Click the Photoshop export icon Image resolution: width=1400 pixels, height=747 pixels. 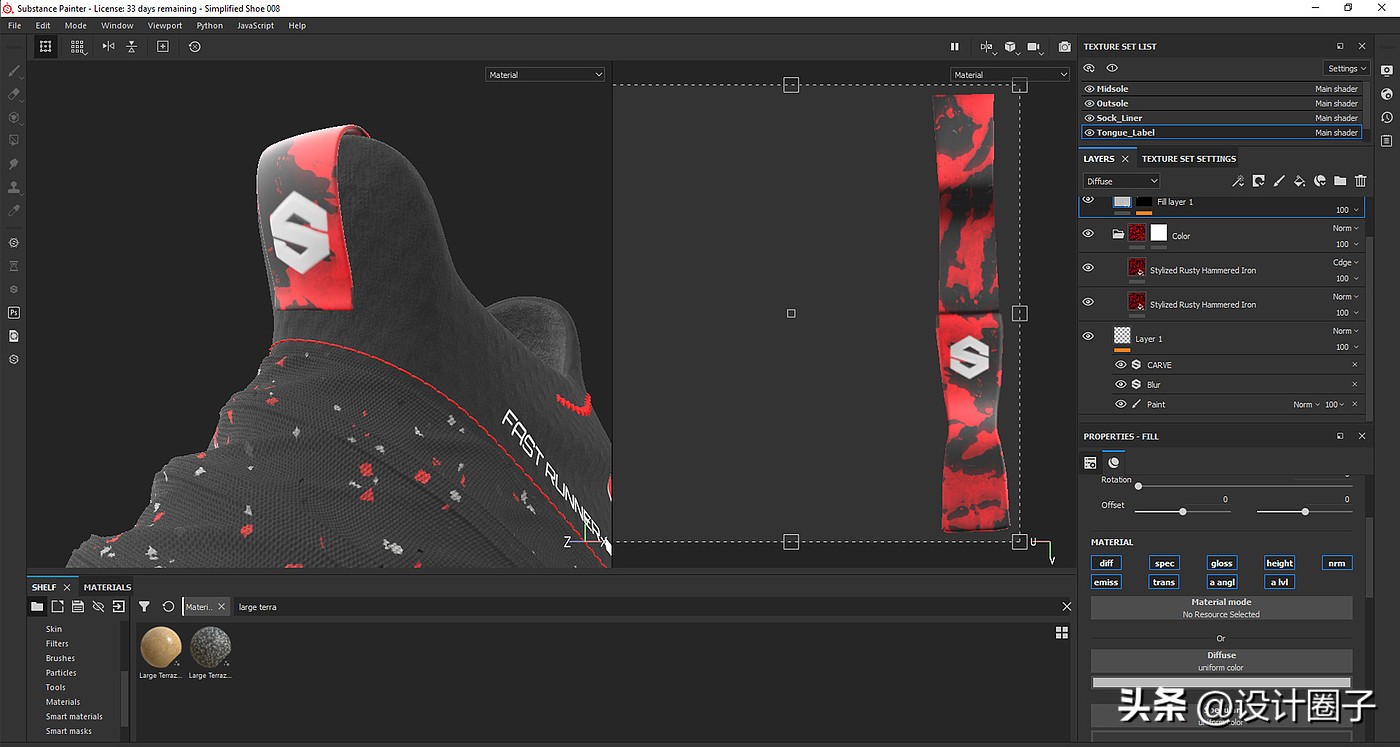click(14, 312)
